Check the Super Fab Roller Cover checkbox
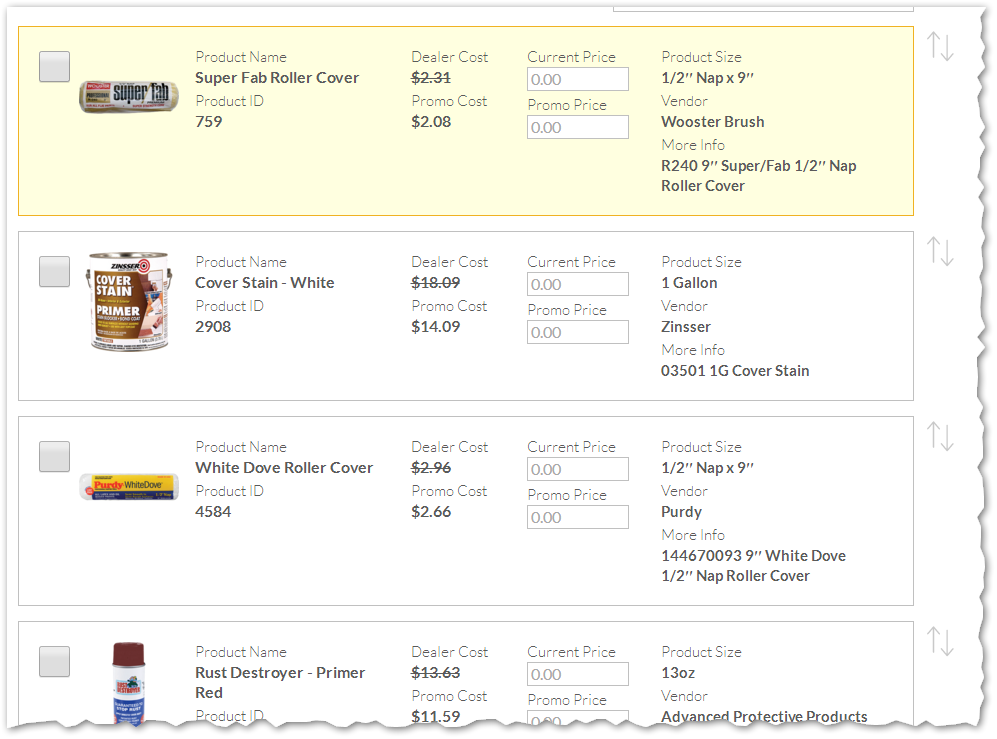This screenshot has width=997, height=739. click(x=55, y=67)
